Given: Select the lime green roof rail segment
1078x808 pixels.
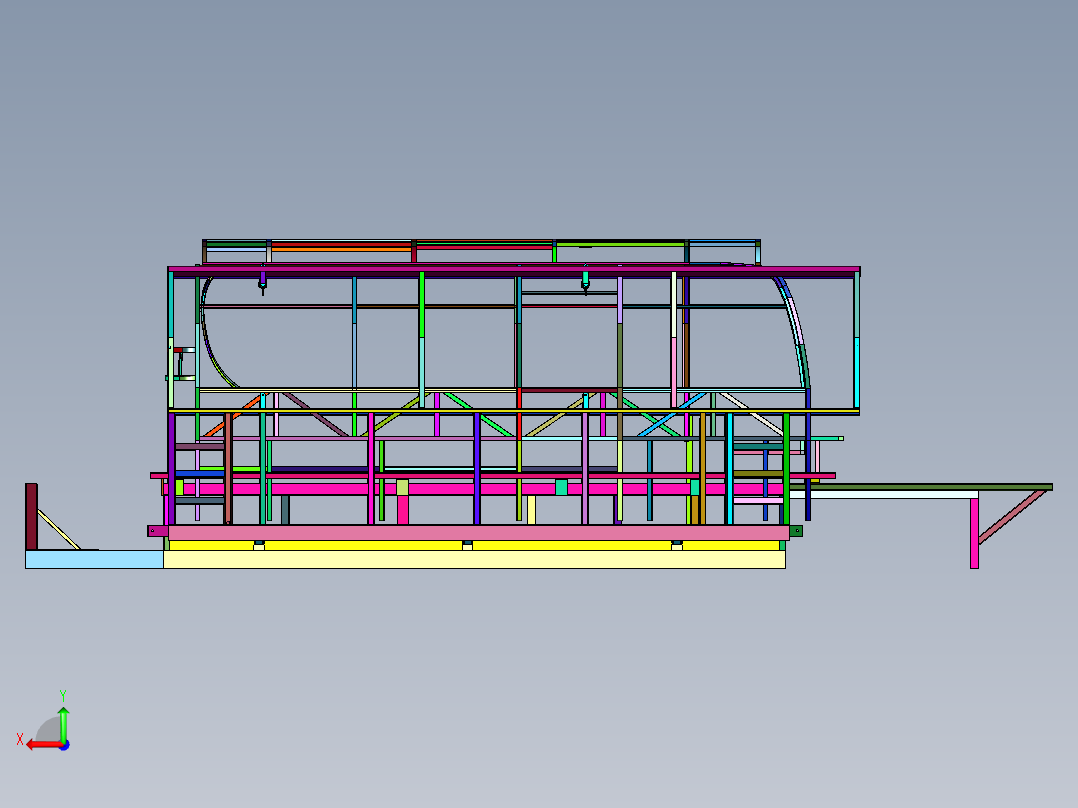Looking at the screenshot, I should [620, 243].
